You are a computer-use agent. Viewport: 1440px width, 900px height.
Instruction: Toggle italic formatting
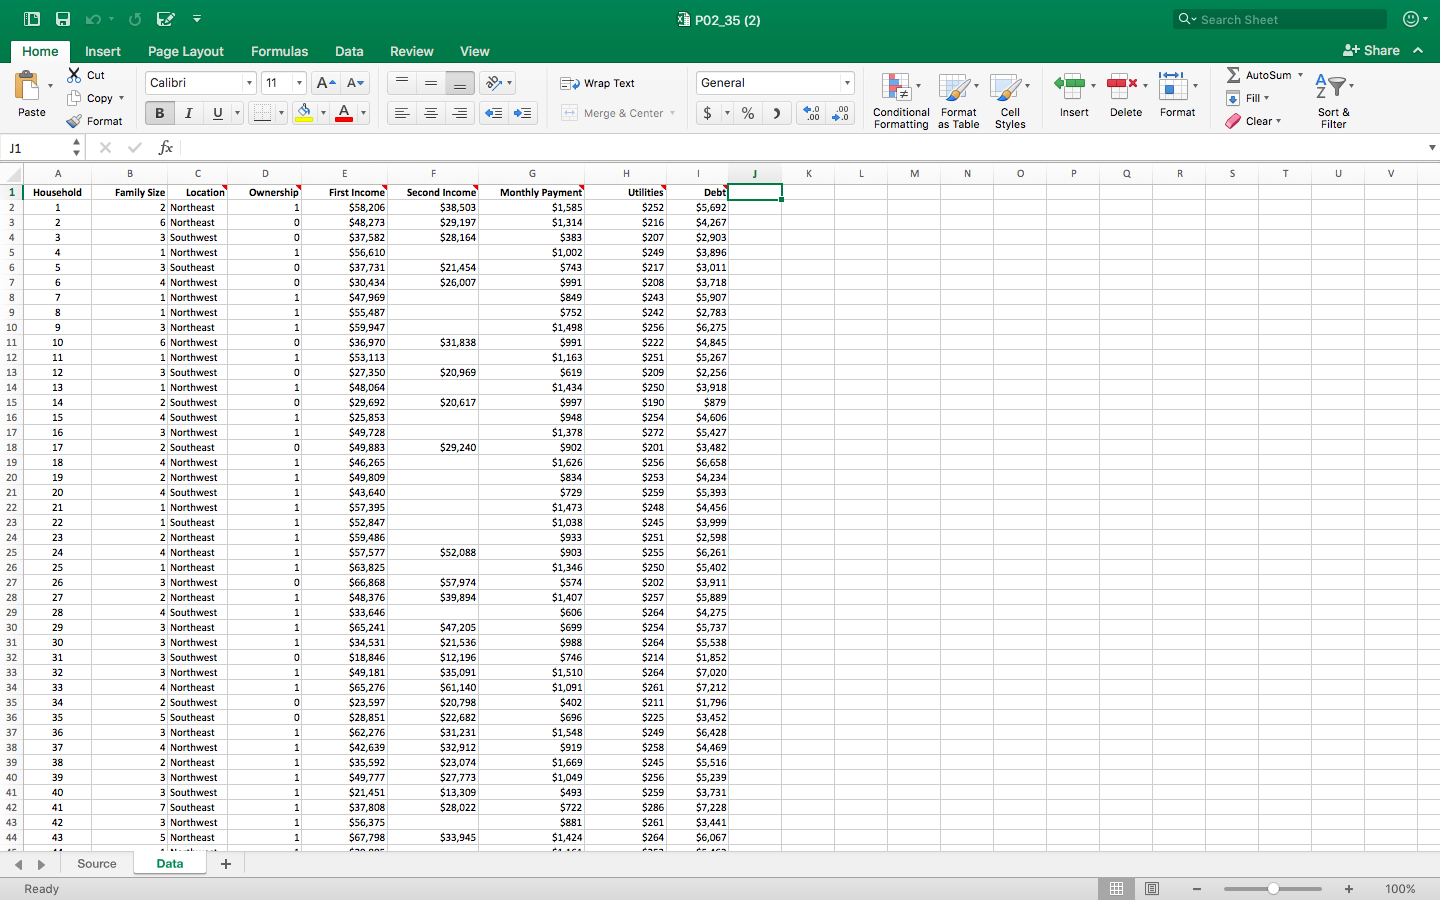(x=186, y=113)
